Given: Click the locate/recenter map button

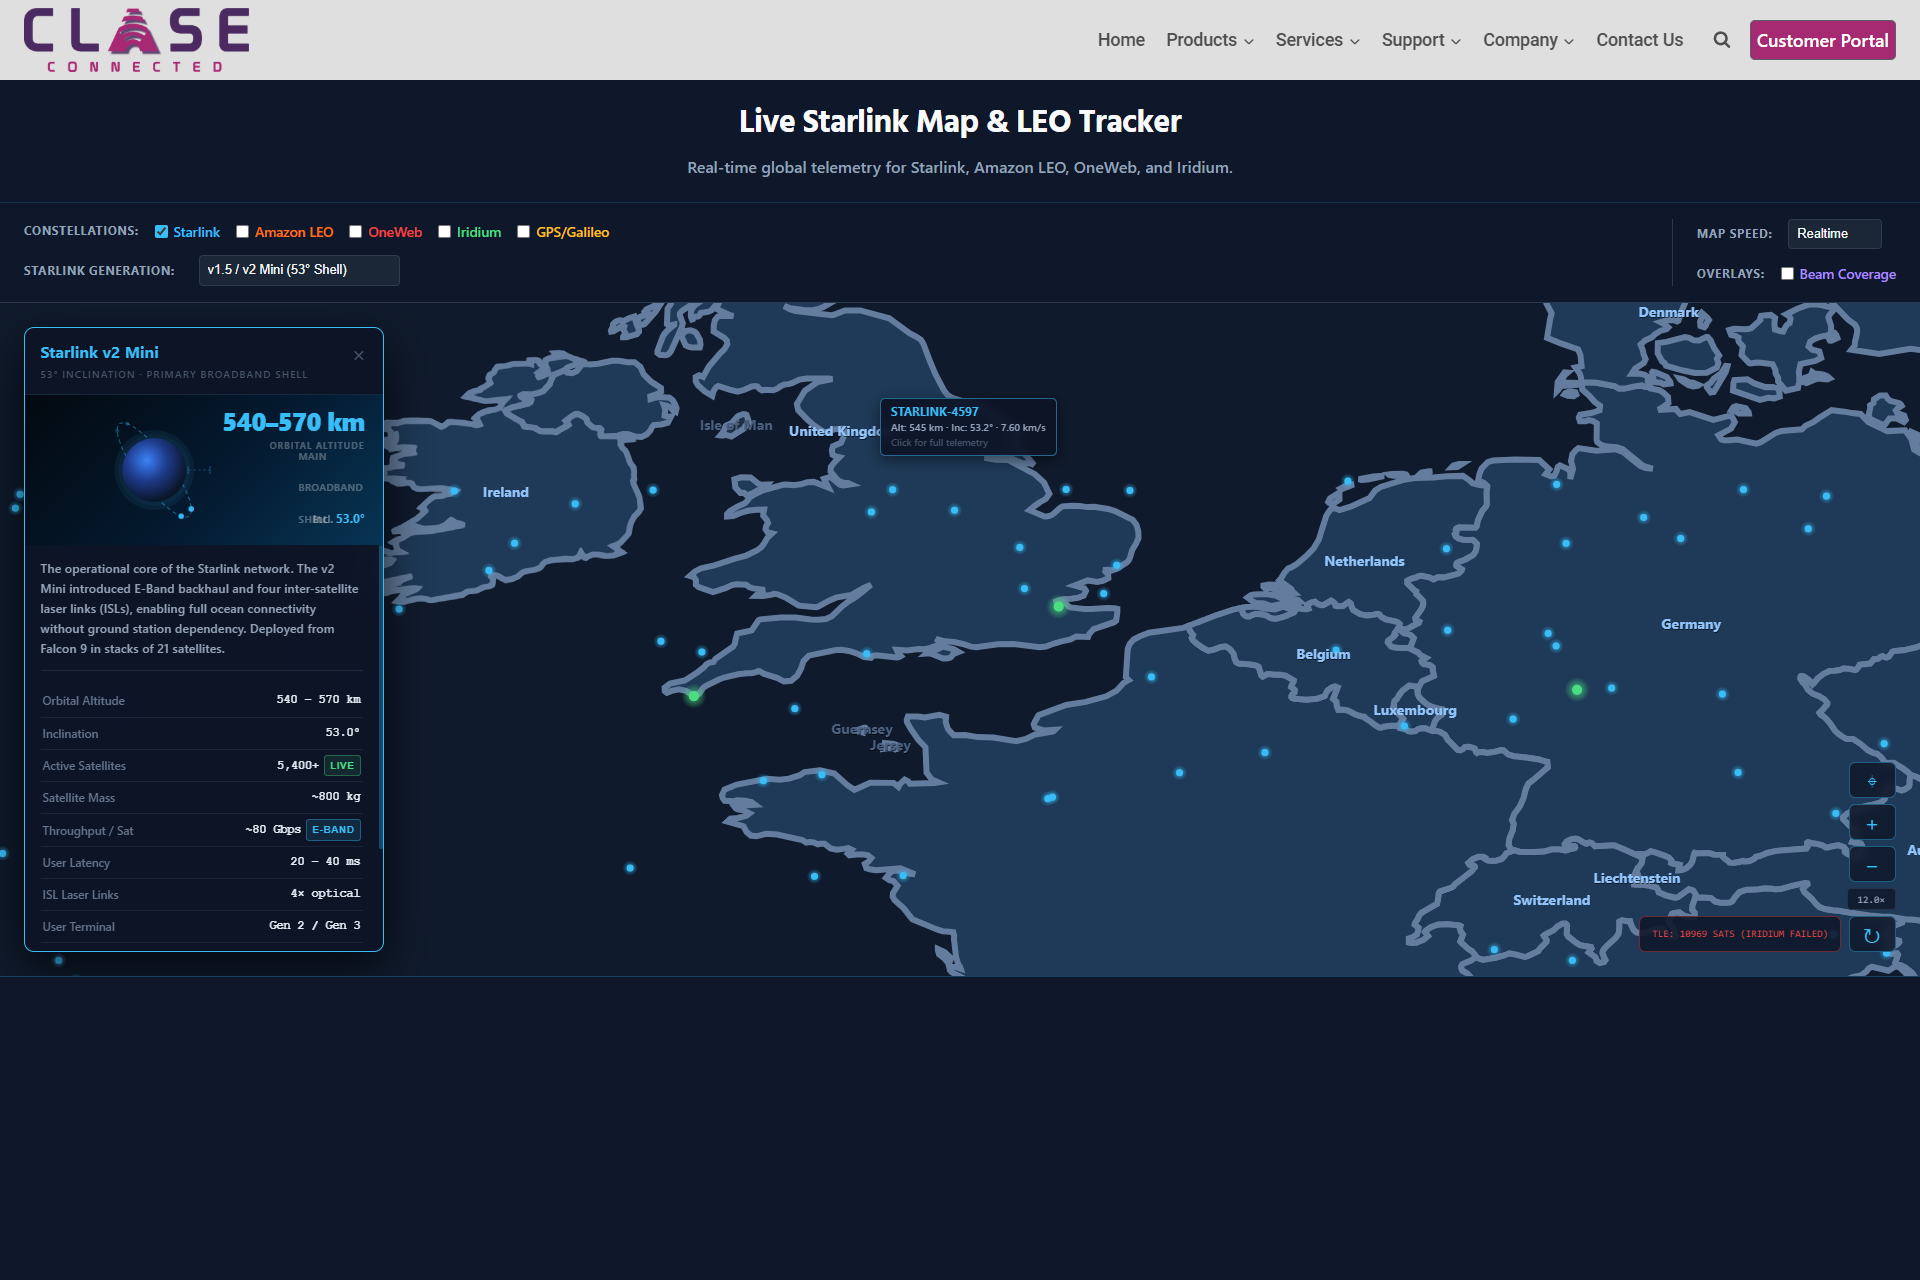Looking at the screenshot, I should (x=1871, y=781).
